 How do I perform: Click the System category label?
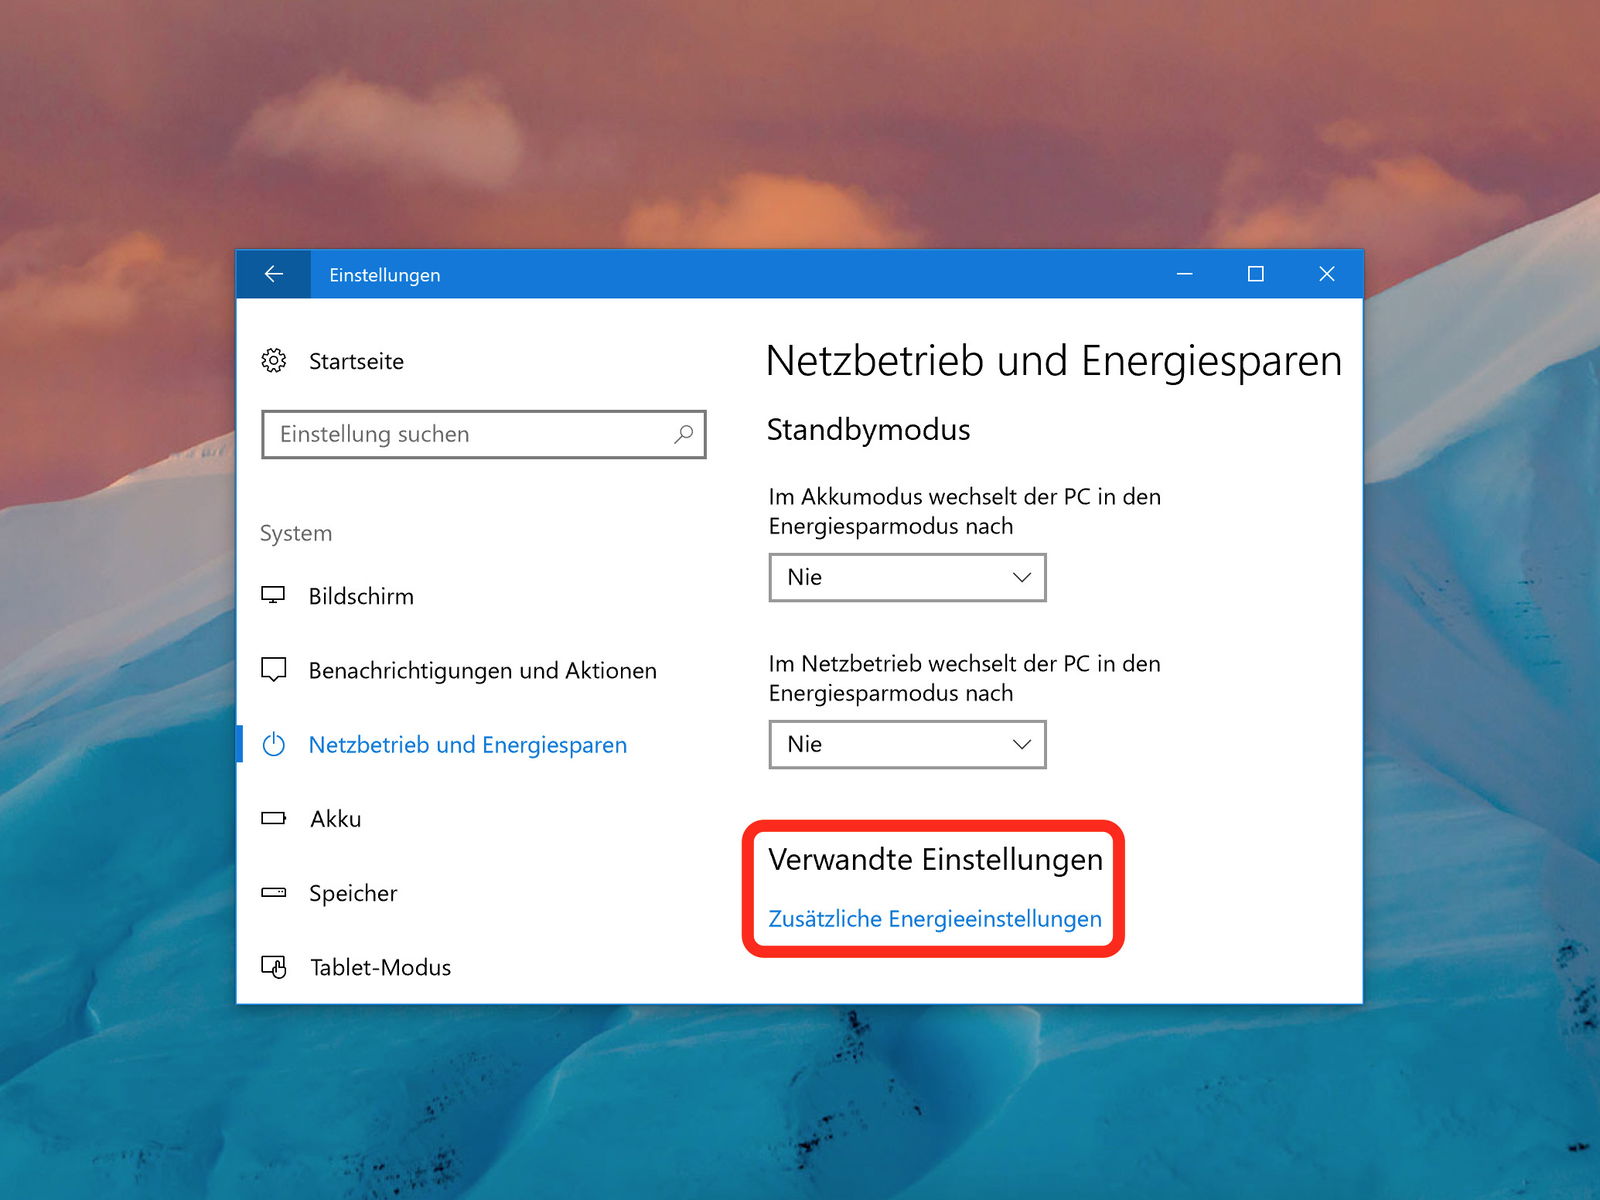coord(296,533)
